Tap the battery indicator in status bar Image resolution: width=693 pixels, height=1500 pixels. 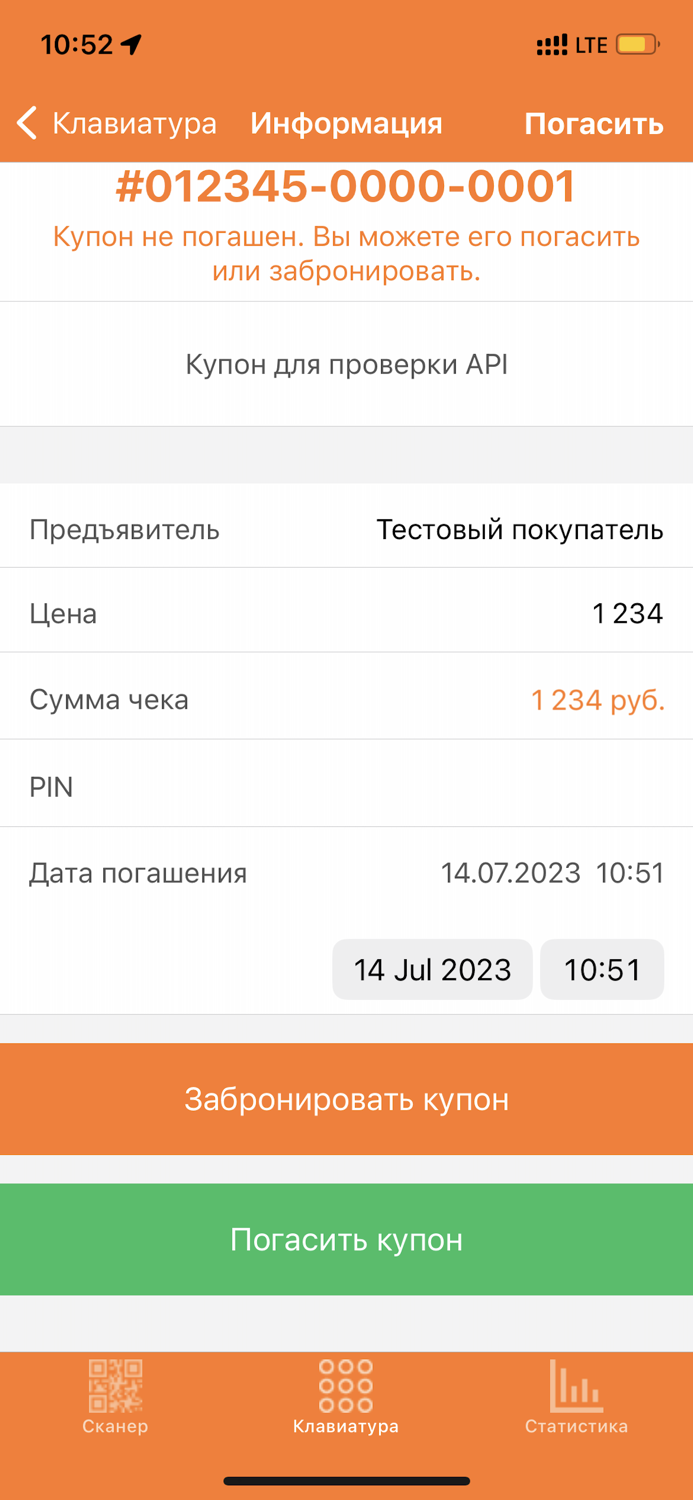[634, 44]
